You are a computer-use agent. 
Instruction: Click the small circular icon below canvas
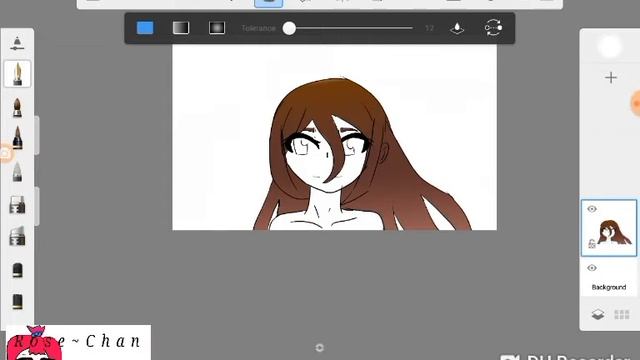[320, 348]
